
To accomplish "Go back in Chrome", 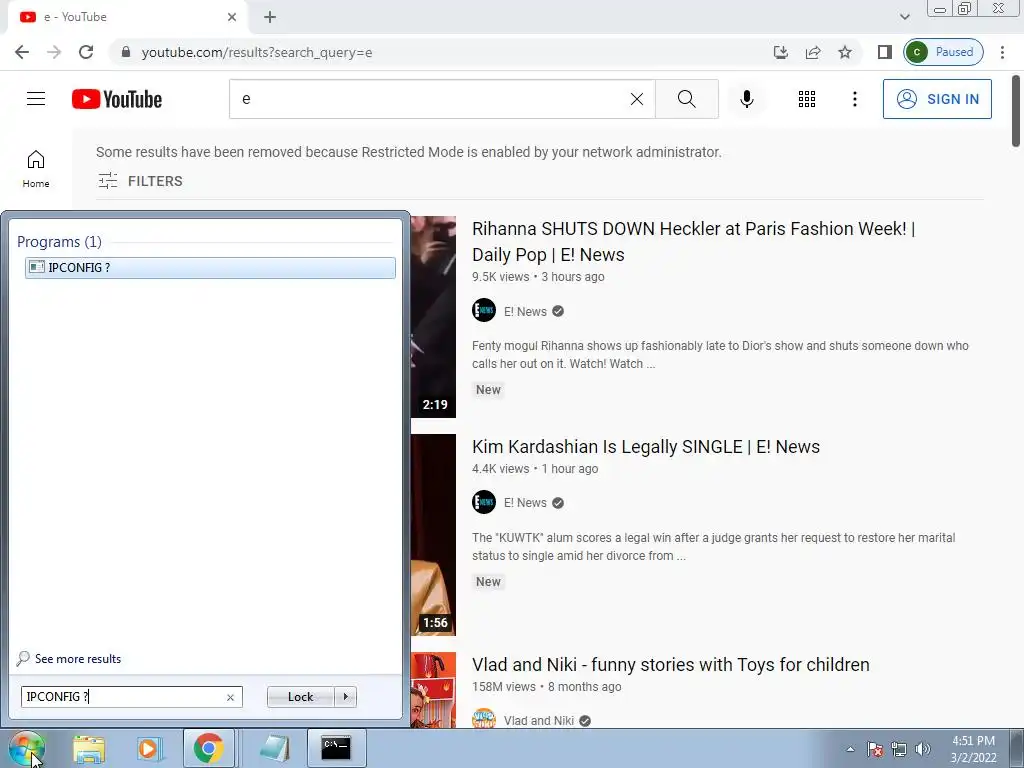I will pyautogui.click(x=22, y=52).
